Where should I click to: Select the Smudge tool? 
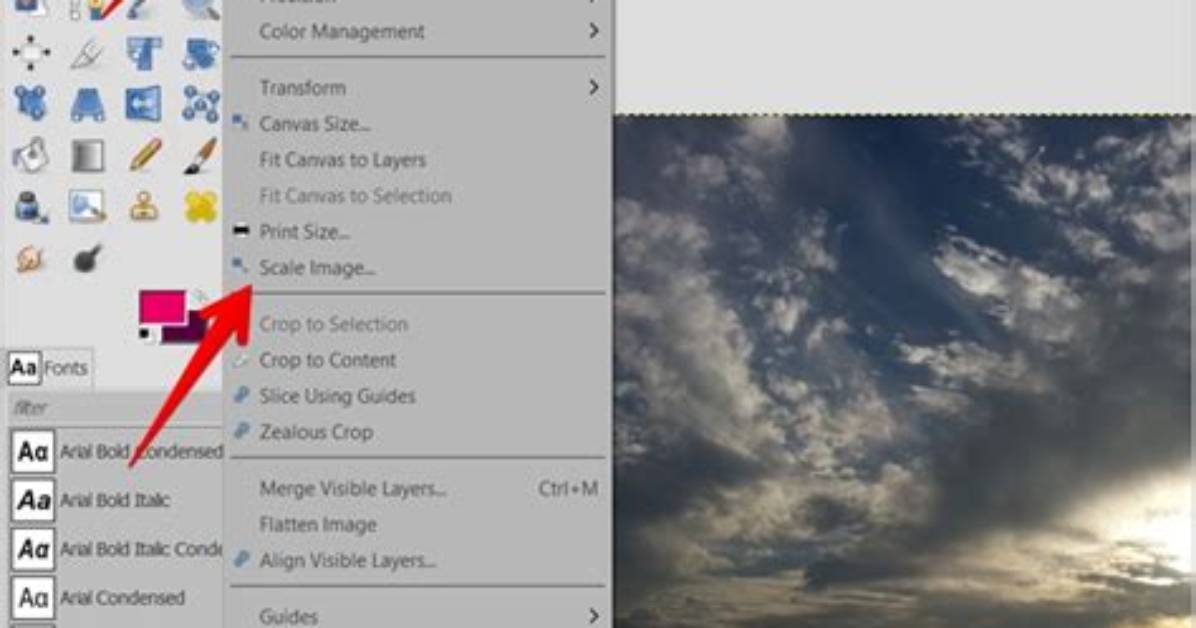(x=30, y=259)
